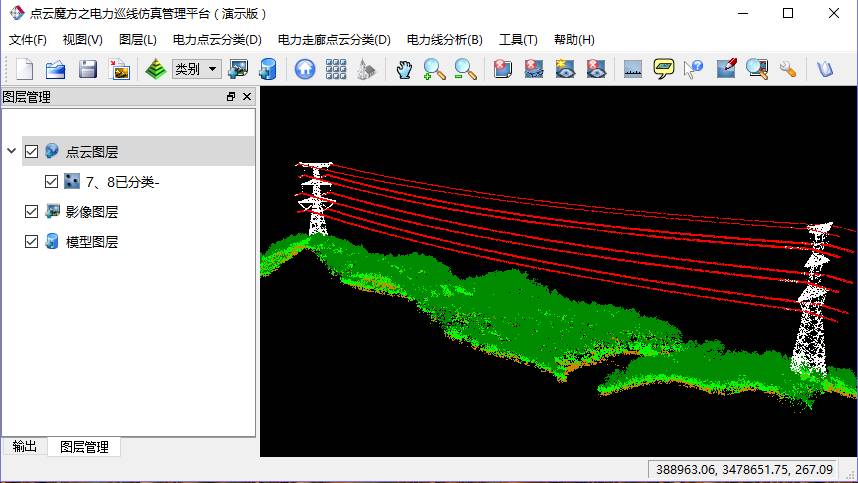Click the save floppy disk icon
Screen dimensions: 858x483
click(88, 69)
